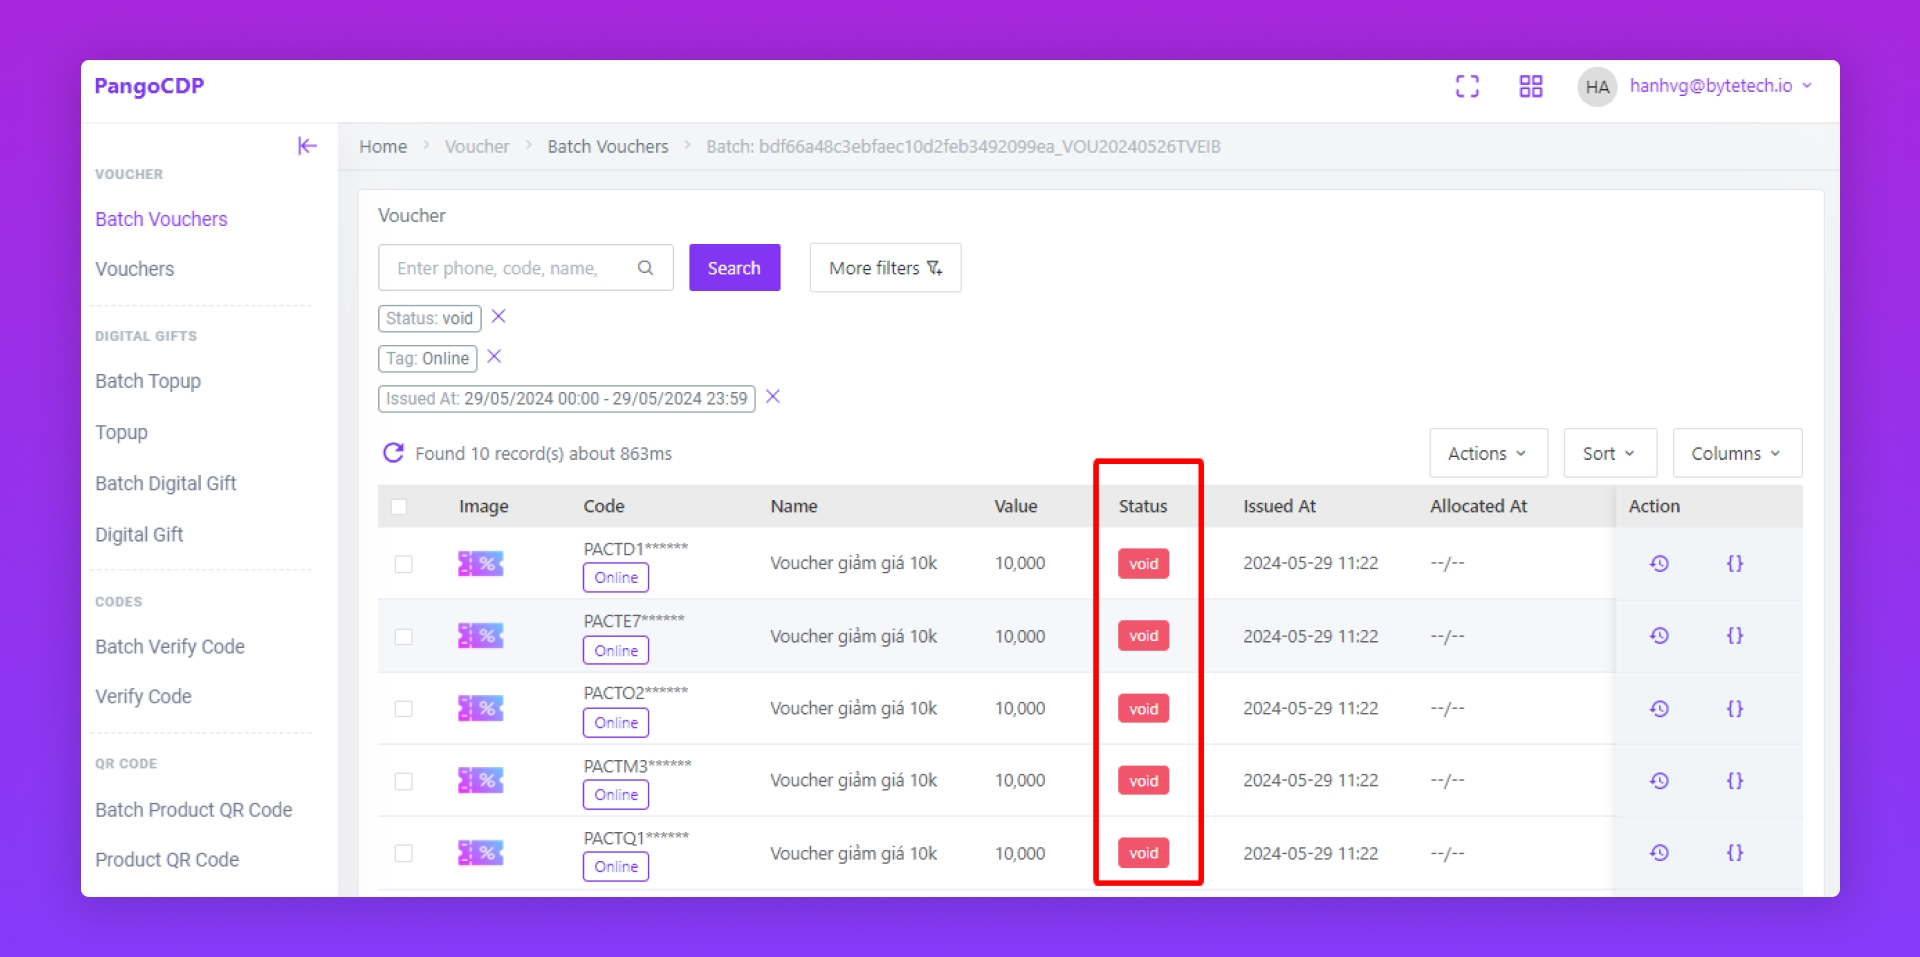
Task: Open Batch Digital Gift from sidebar
Action: point(166,484)
